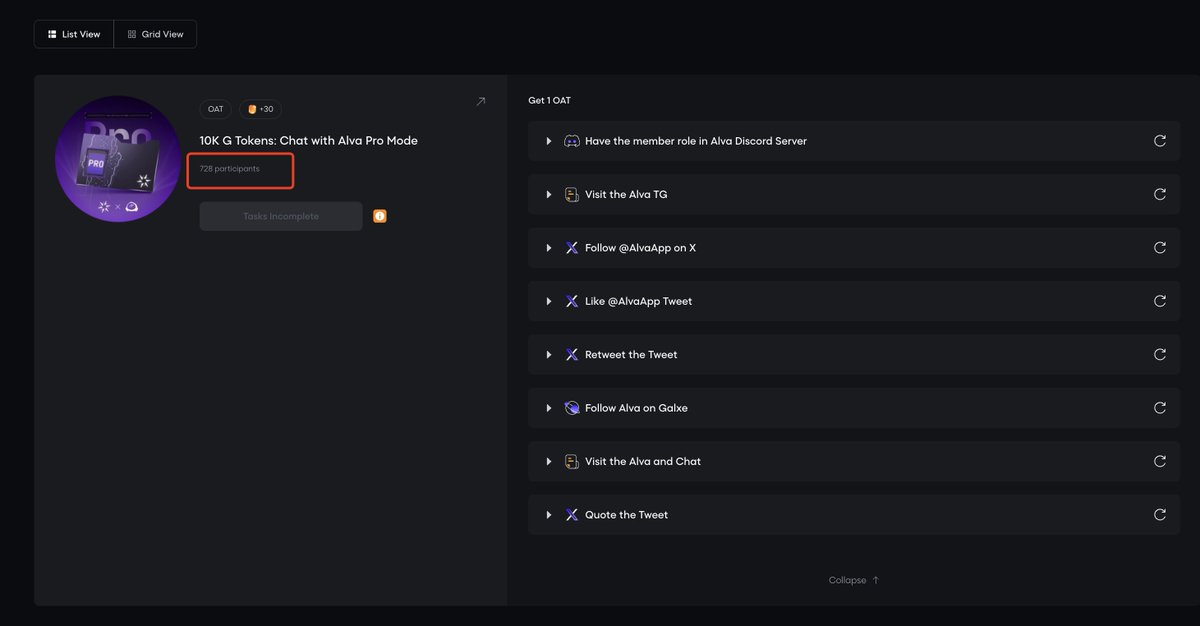Image resolution: width=1200 pixels, height=626 pixels.
Task: Click the +30 points badge
Action: (260, 109)
